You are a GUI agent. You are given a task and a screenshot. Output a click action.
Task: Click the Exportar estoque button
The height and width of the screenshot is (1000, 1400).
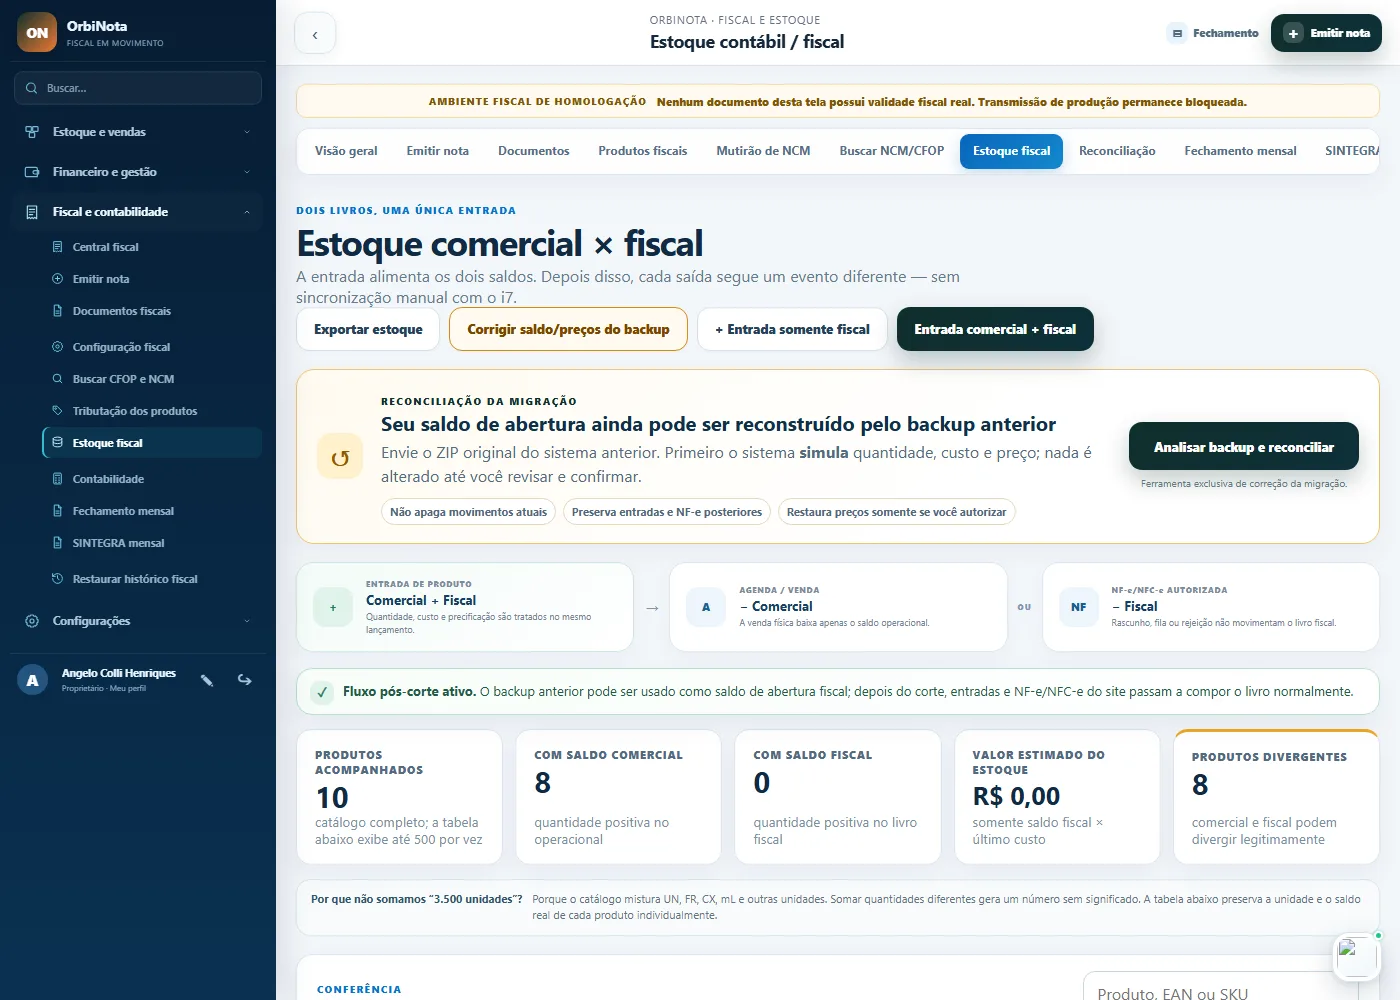[x=368, y=329]
